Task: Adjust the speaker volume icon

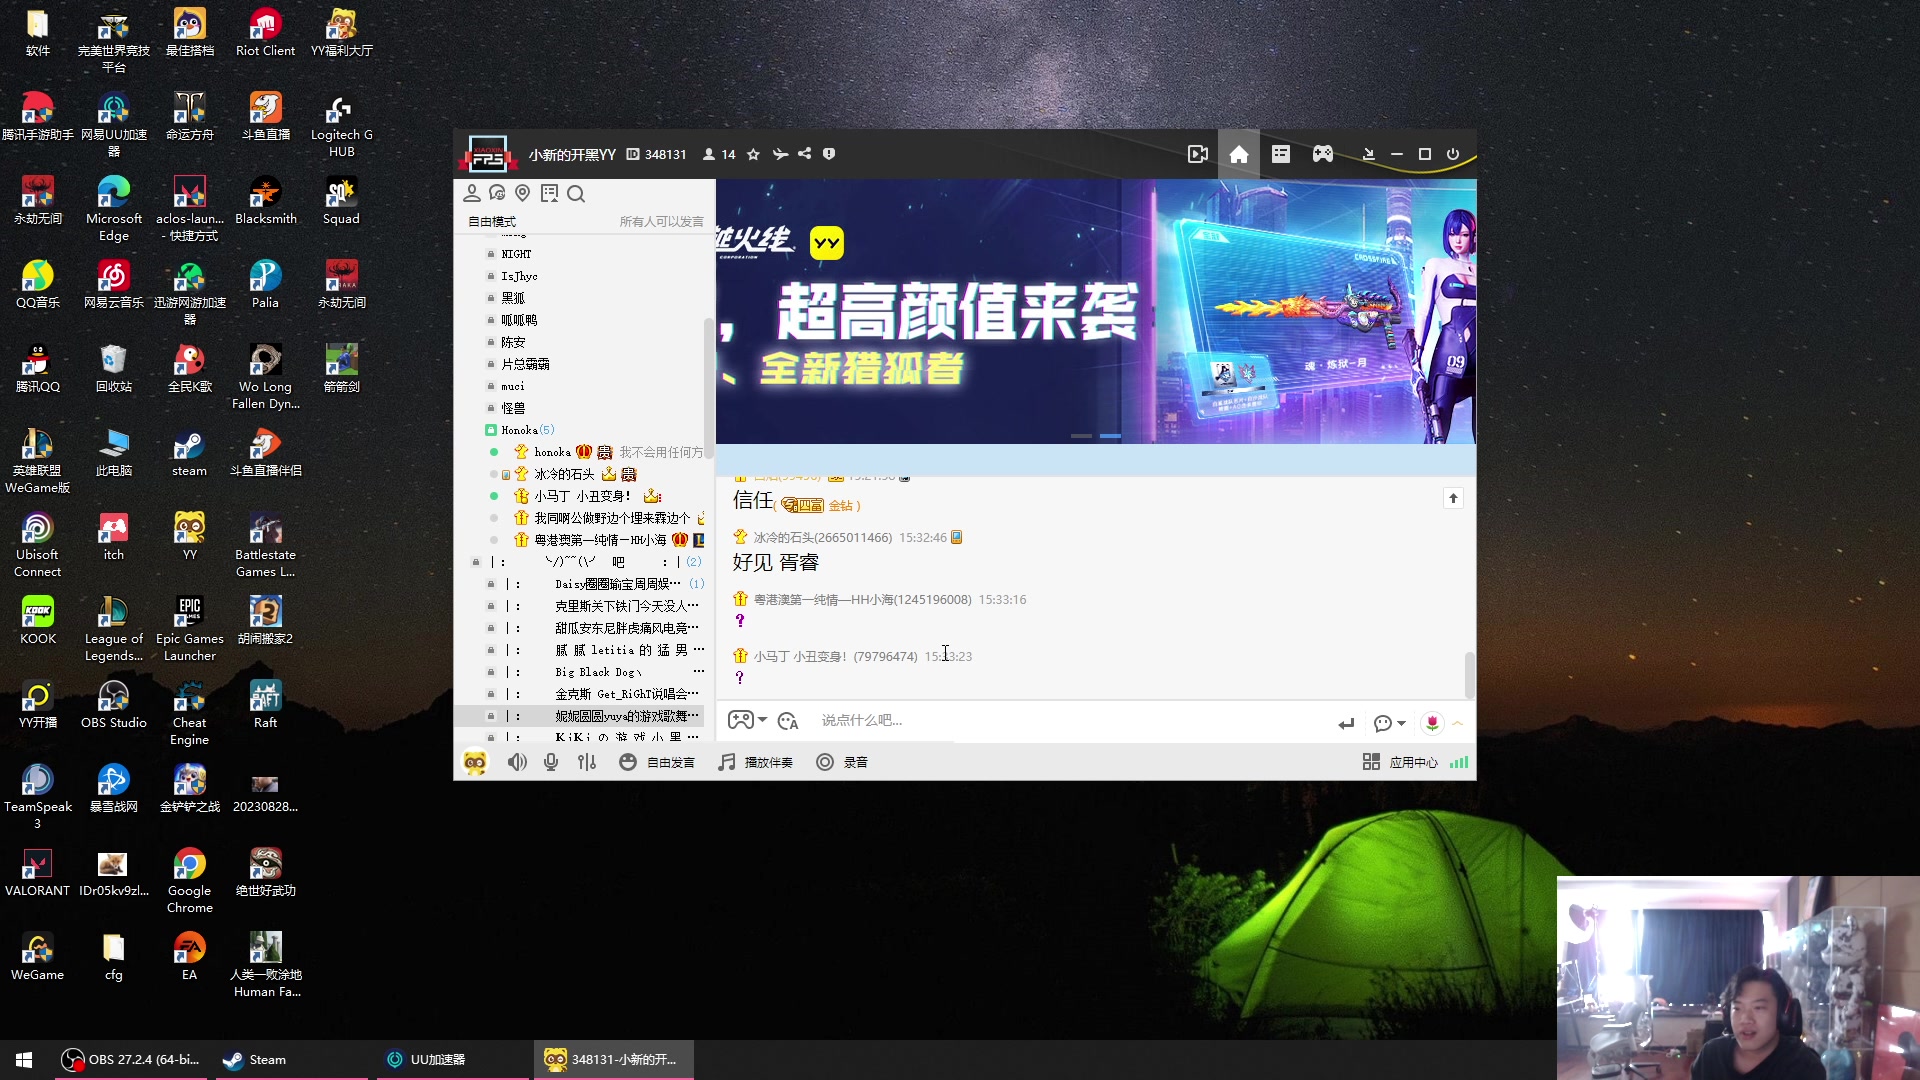Action: pos(517,761)
